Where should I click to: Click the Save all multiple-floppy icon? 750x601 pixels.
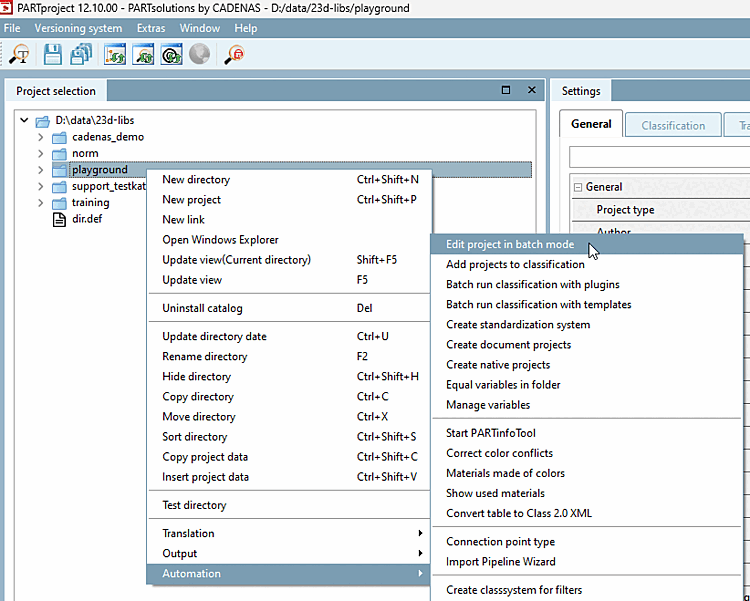pyautogui.click(x=81, y=54)
